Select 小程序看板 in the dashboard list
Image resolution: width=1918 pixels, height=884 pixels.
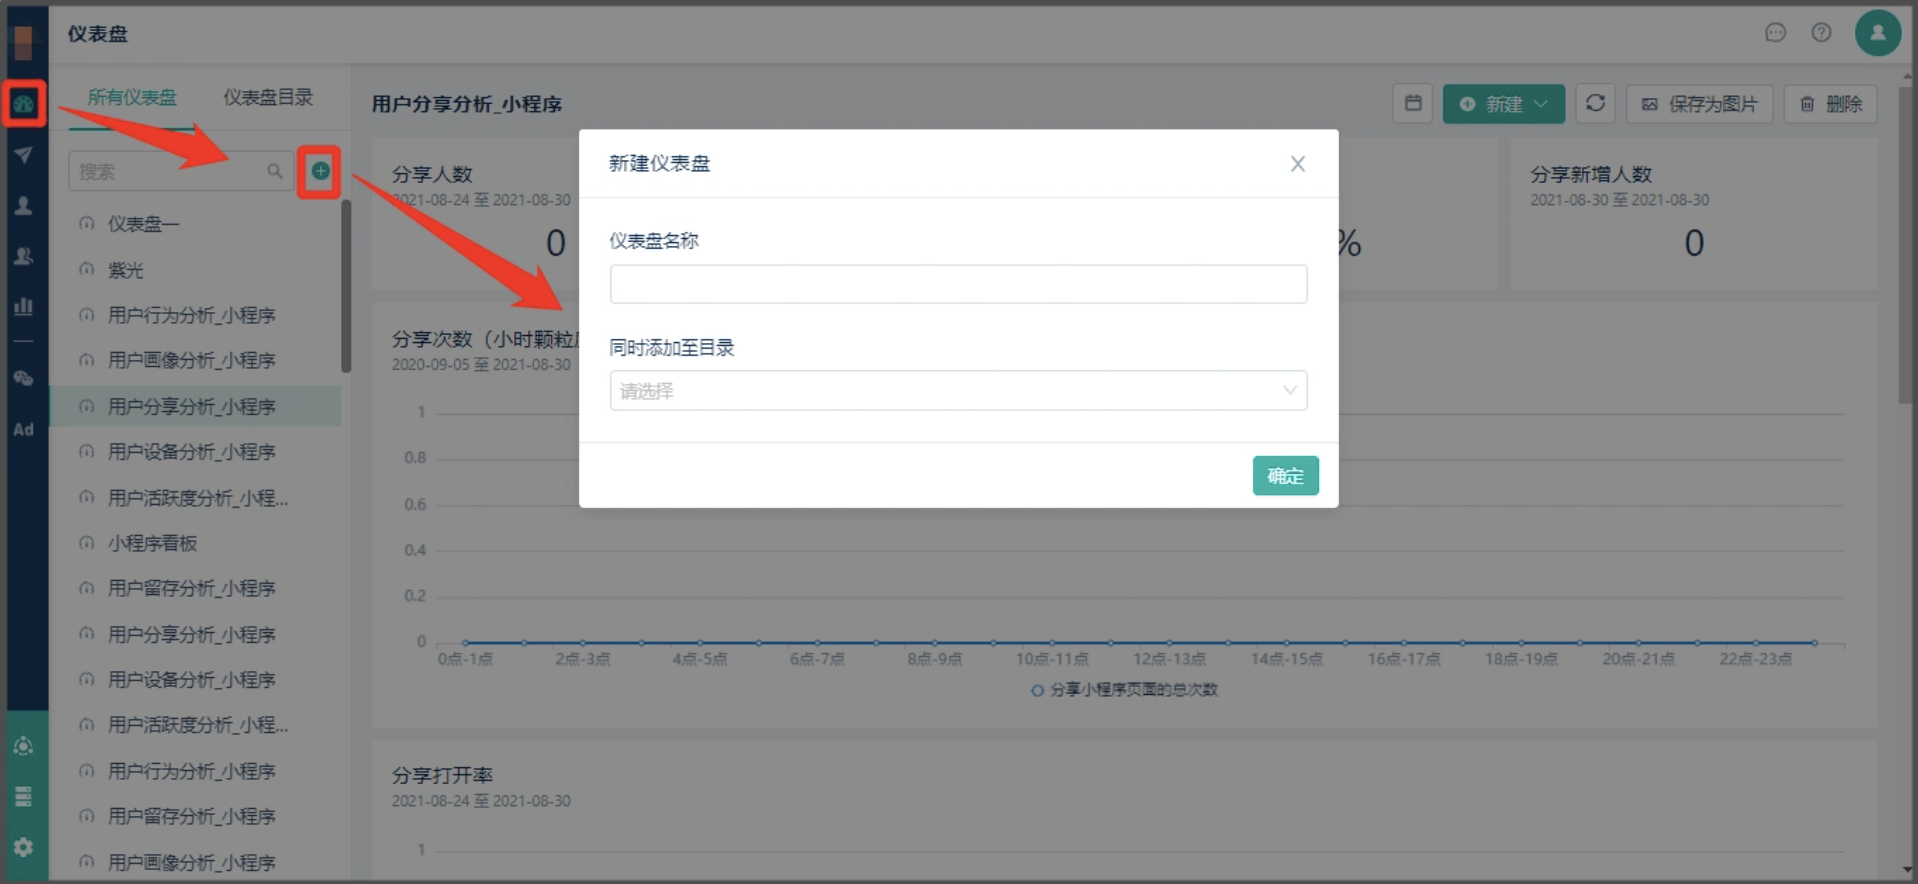195,543
